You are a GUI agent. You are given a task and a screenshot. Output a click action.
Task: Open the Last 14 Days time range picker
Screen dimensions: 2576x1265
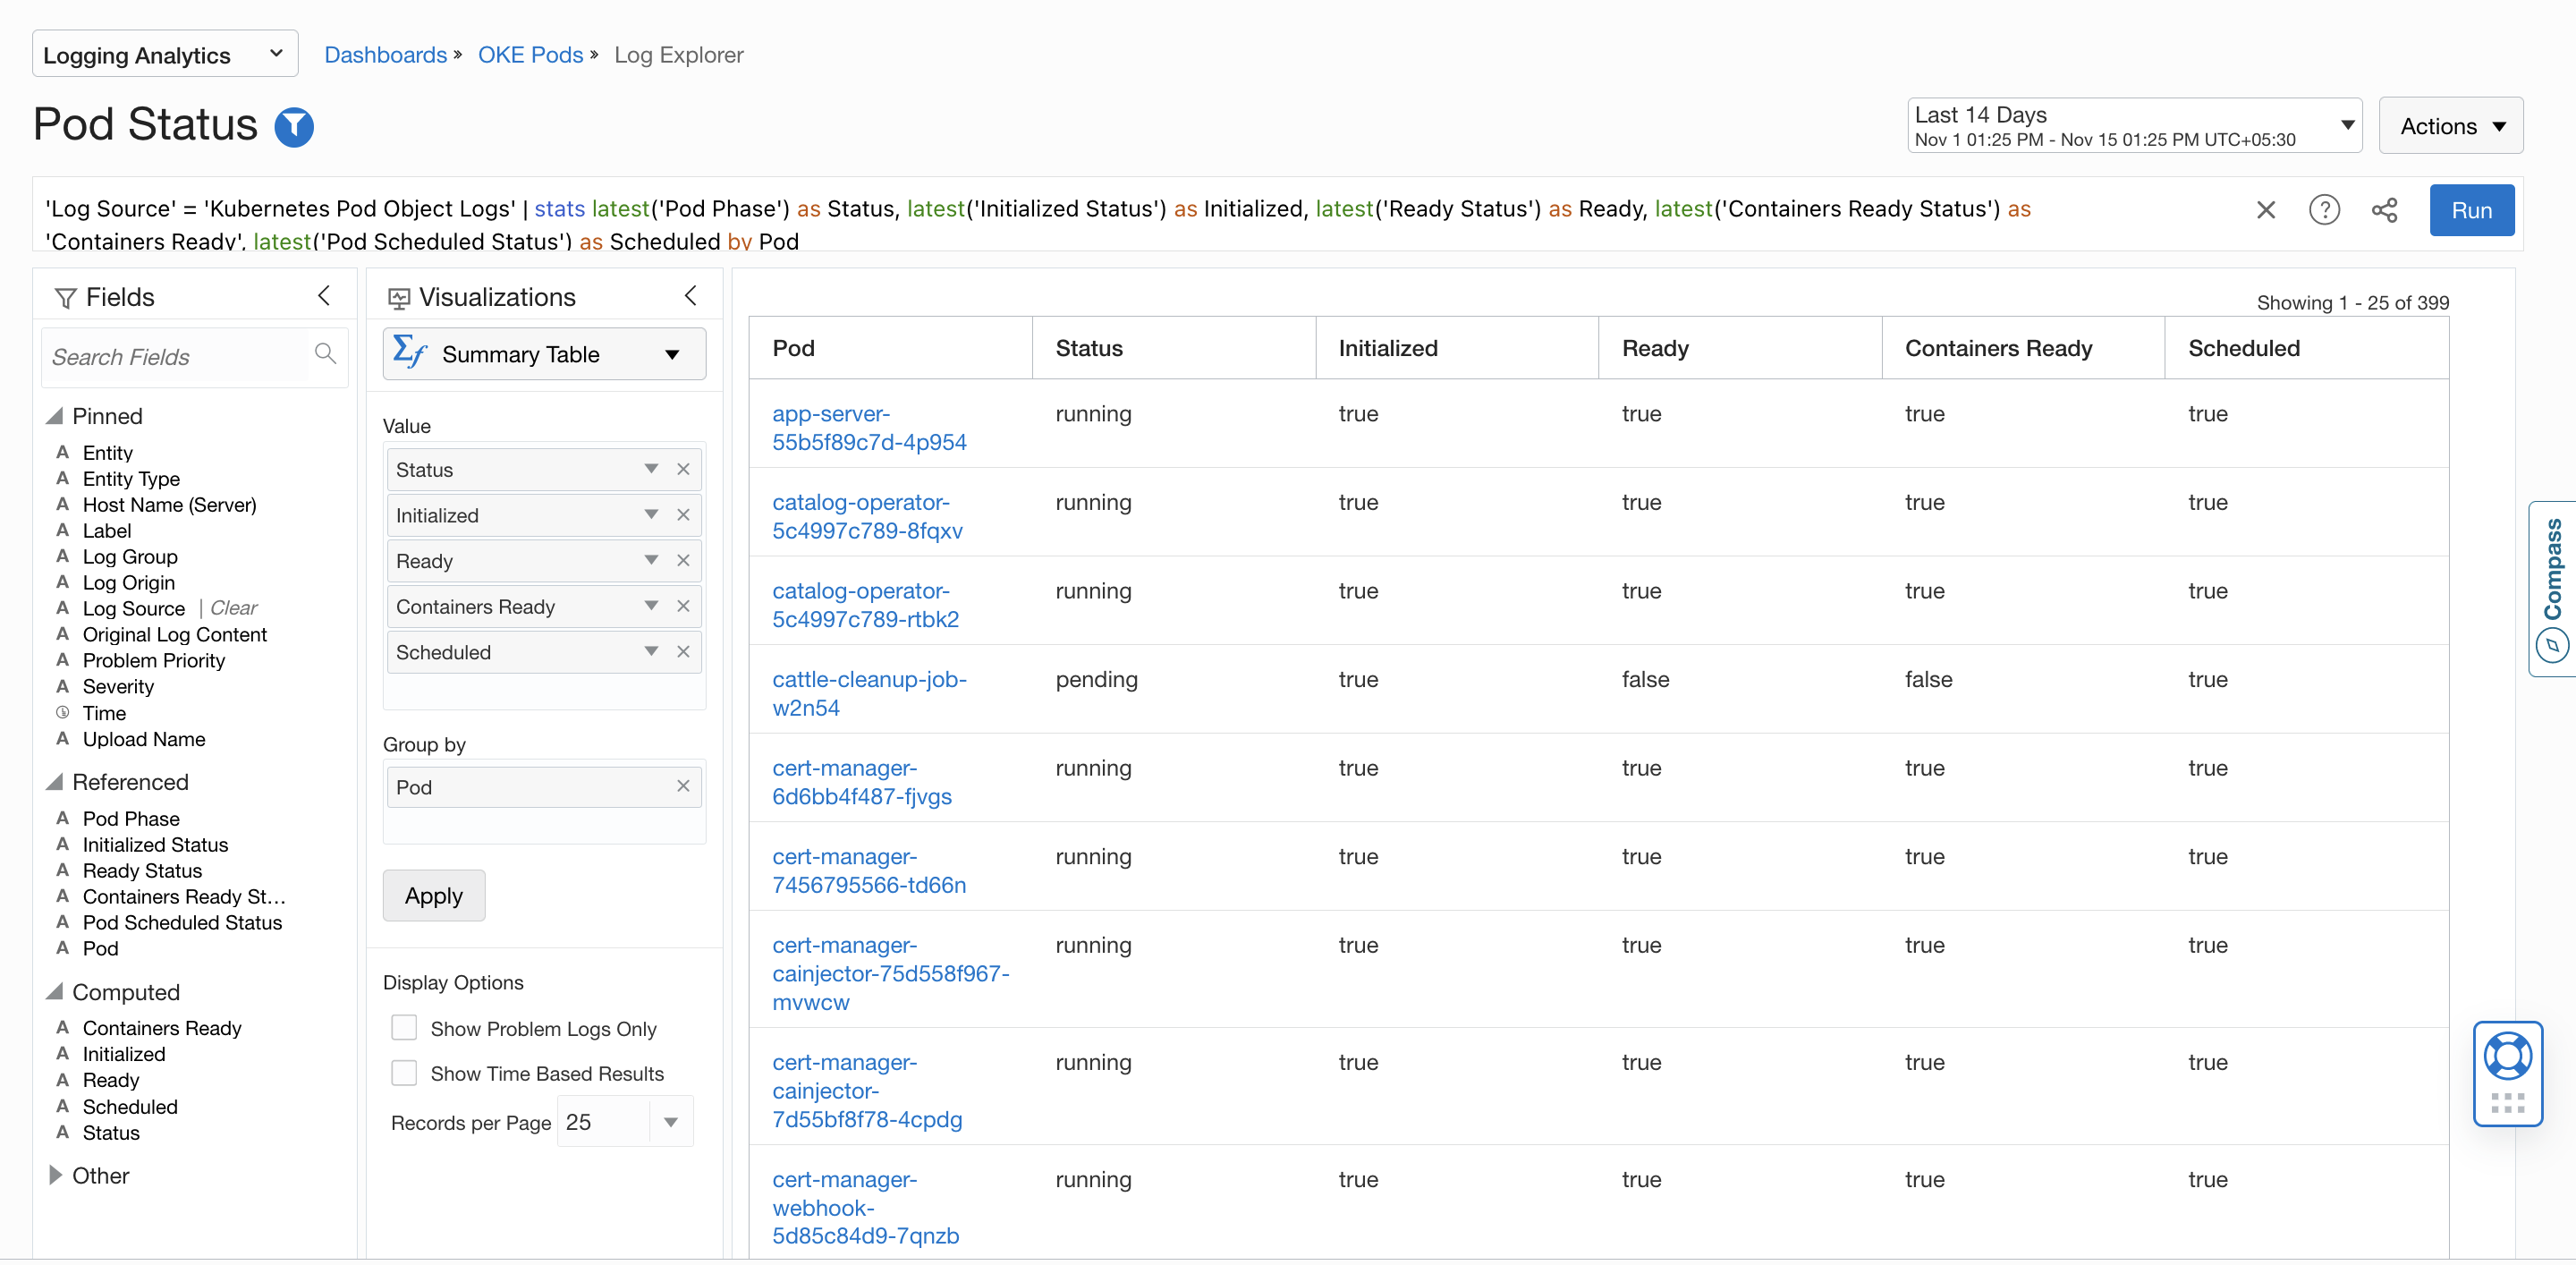[x=2131, y=125]
